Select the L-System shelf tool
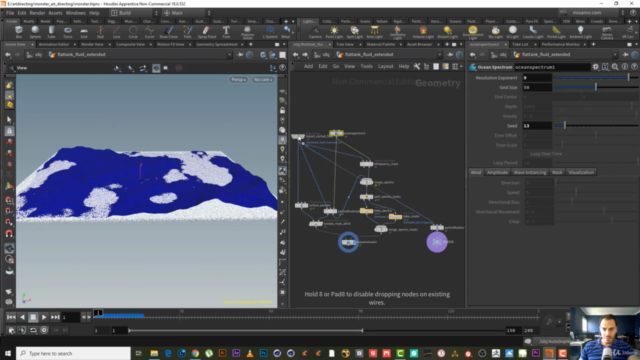This screenshot has width=640, height=360. pyautogui.click(x=270, y=32)
